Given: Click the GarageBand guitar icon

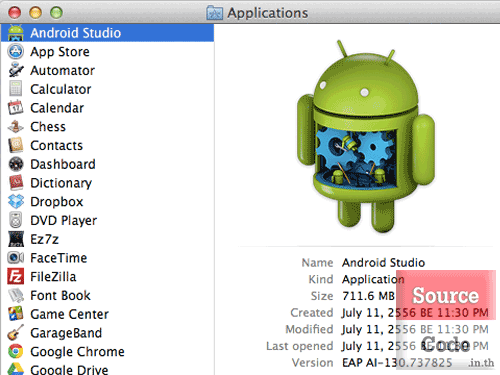Looking at the screenshot, I should (x=16, y=333).
